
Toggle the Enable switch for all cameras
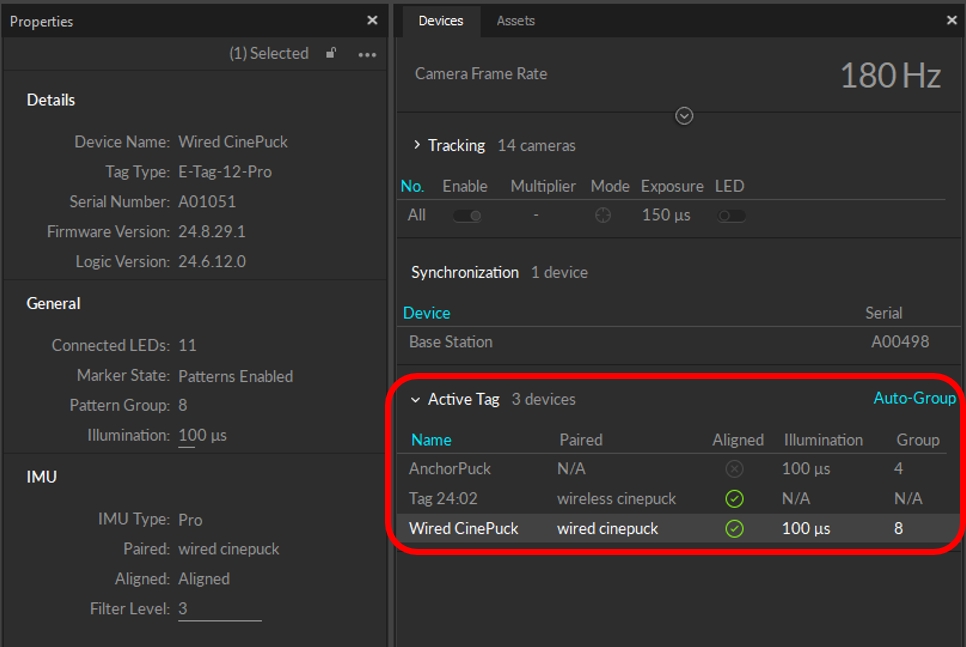click(466, 215)
